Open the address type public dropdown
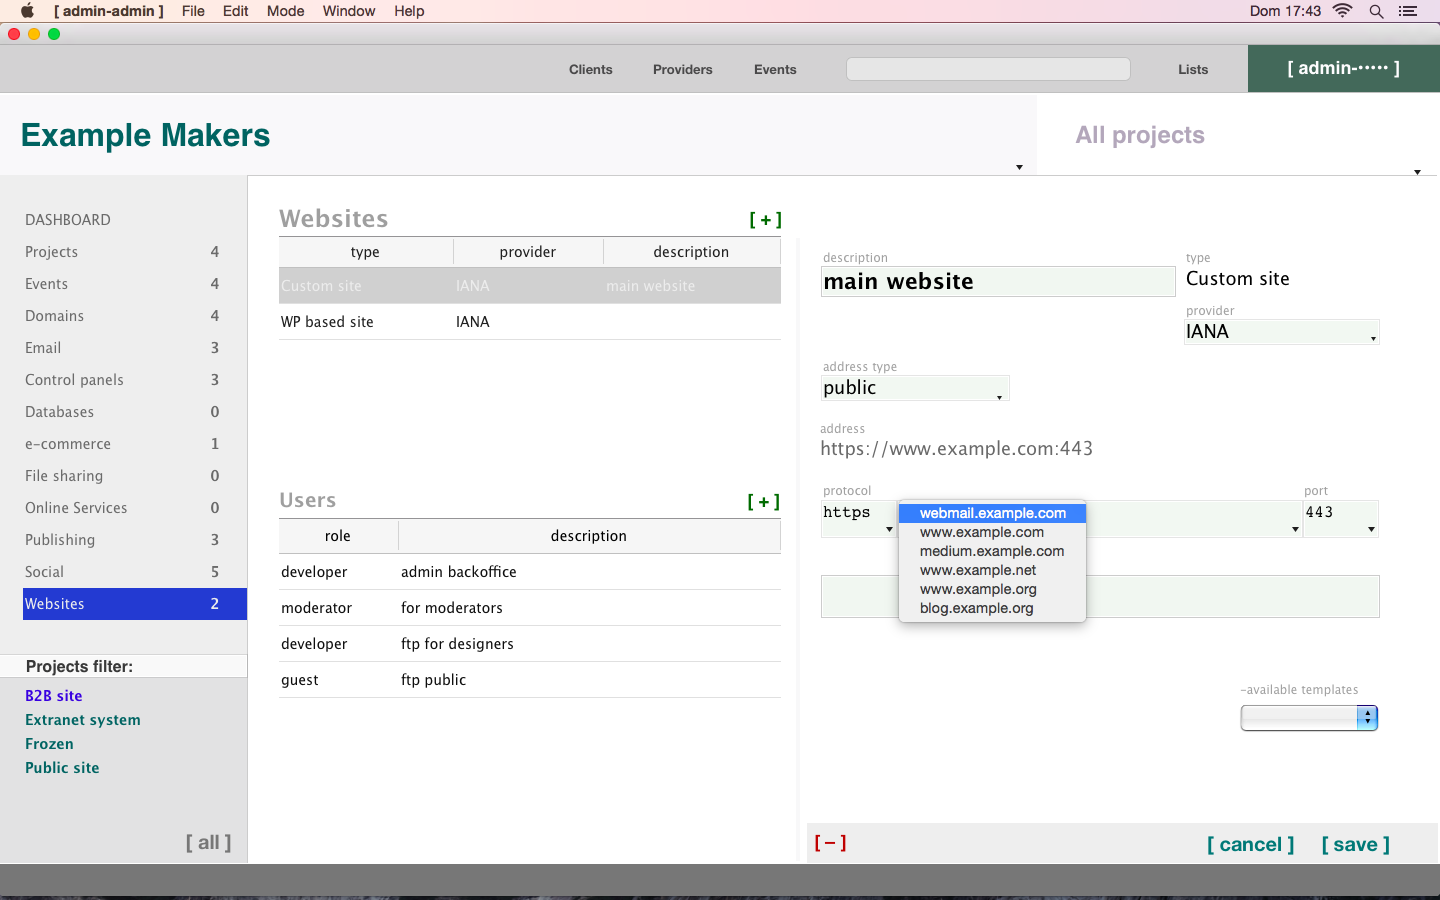1440x900 pixels. (x=915, y=388)
